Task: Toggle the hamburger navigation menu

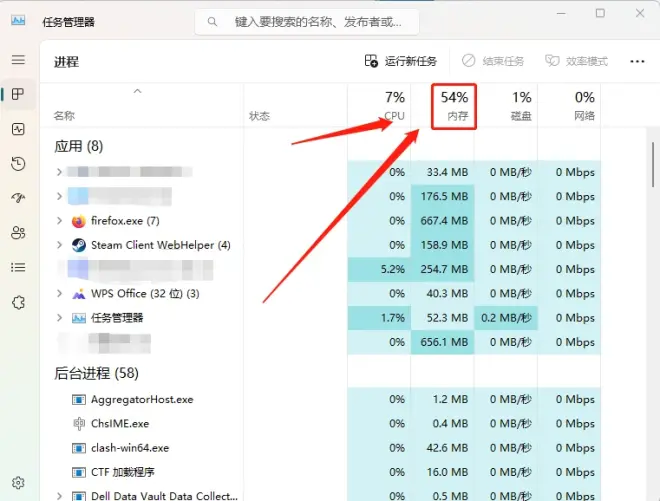Action: click(18, 60)
